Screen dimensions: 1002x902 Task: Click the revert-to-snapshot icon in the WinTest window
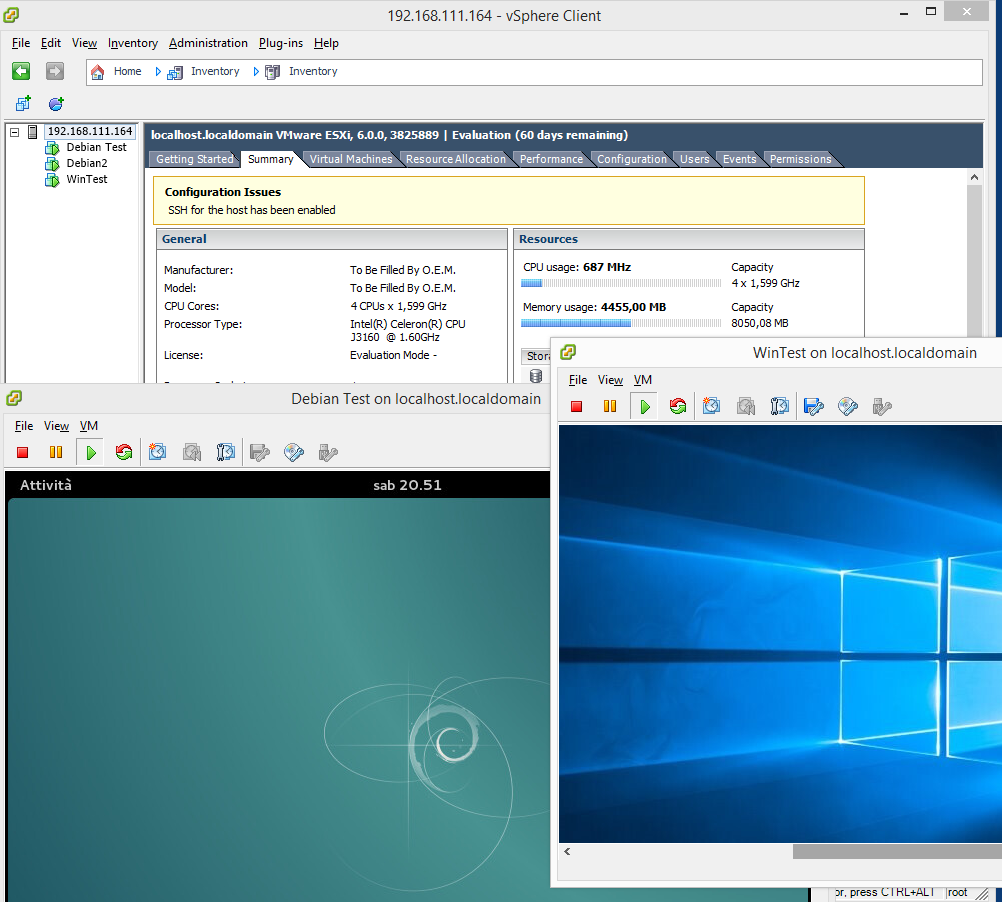746,406
